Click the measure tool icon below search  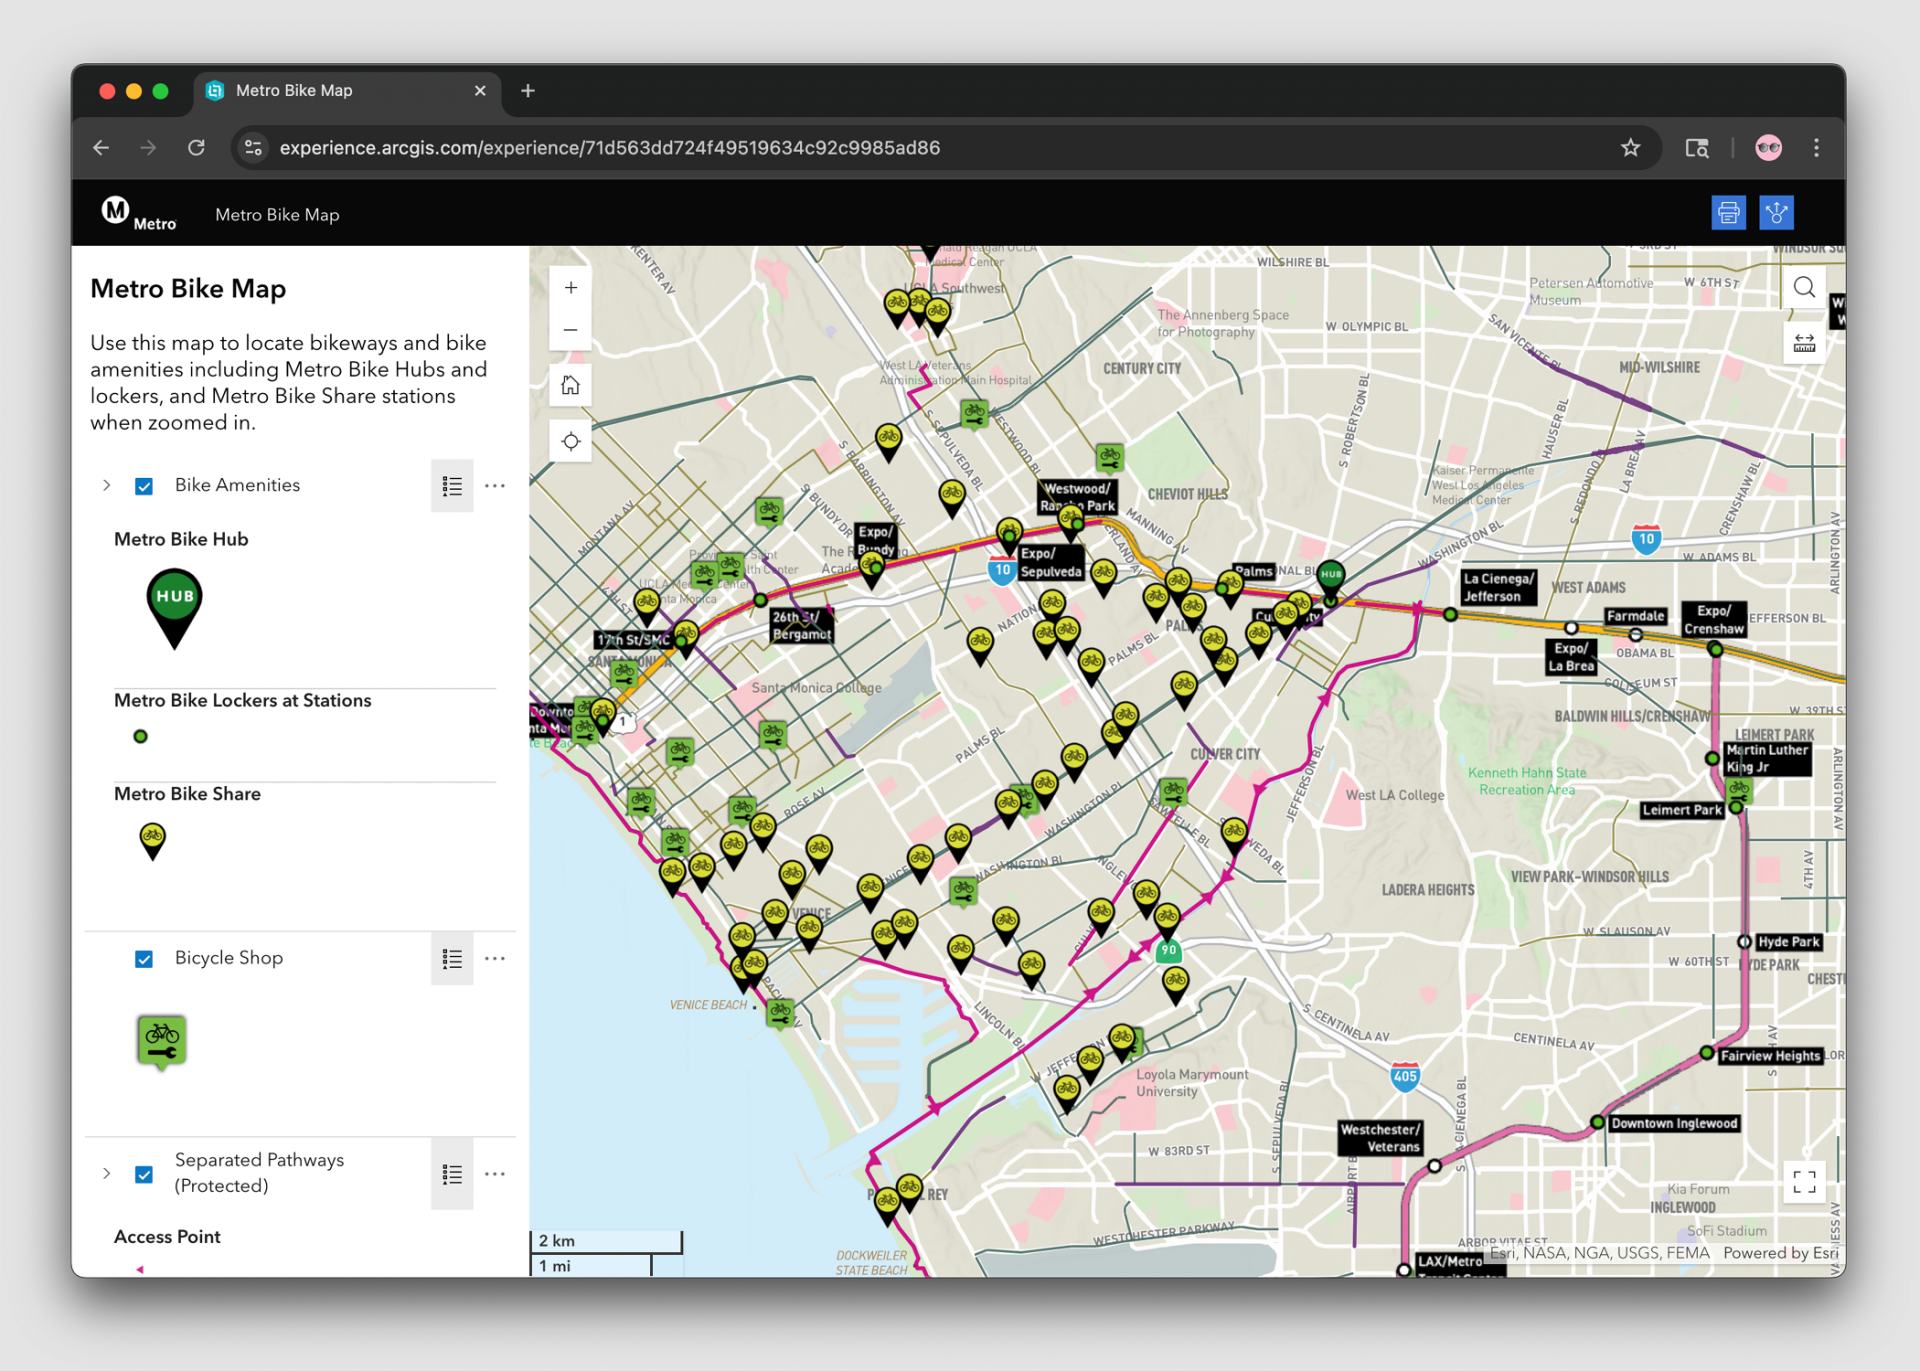tap(1804, 342)
